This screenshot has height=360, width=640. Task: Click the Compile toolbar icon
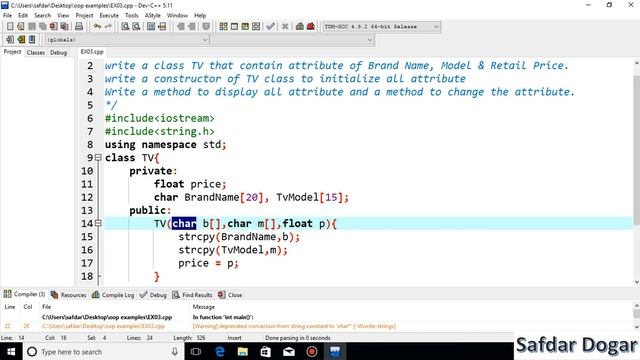click(x=223, y=27)
